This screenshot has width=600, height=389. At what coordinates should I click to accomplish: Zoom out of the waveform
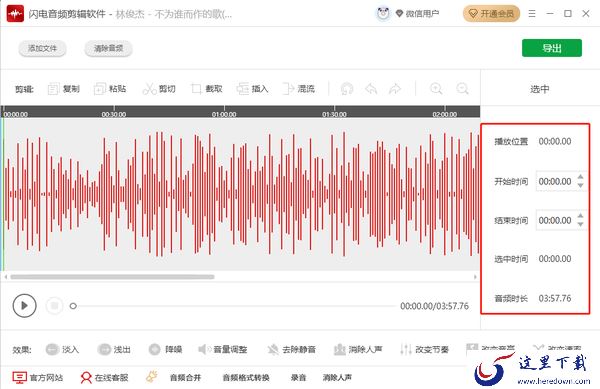(462, 89)
